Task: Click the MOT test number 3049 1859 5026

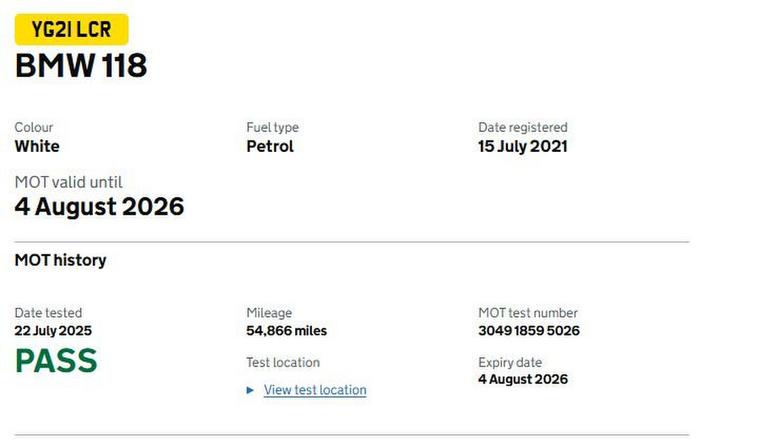Action: (x=528, y=331)
